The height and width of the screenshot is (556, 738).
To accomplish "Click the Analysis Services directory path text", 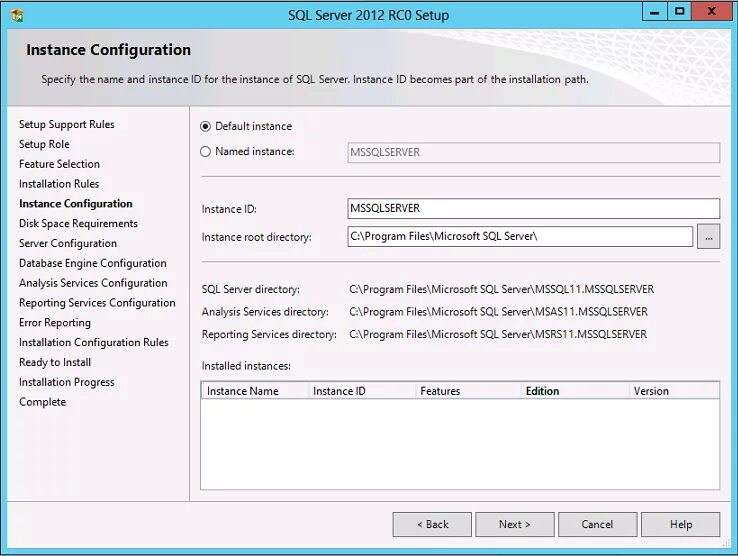I will pyautogui.click(x=498, y=312).
